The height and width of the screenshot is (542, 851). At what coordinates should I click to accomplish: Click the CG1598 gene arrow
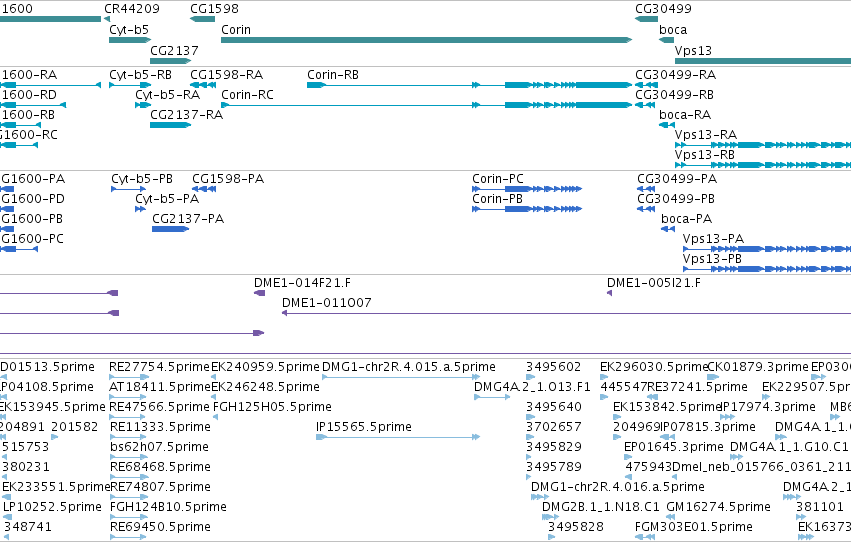202,19
